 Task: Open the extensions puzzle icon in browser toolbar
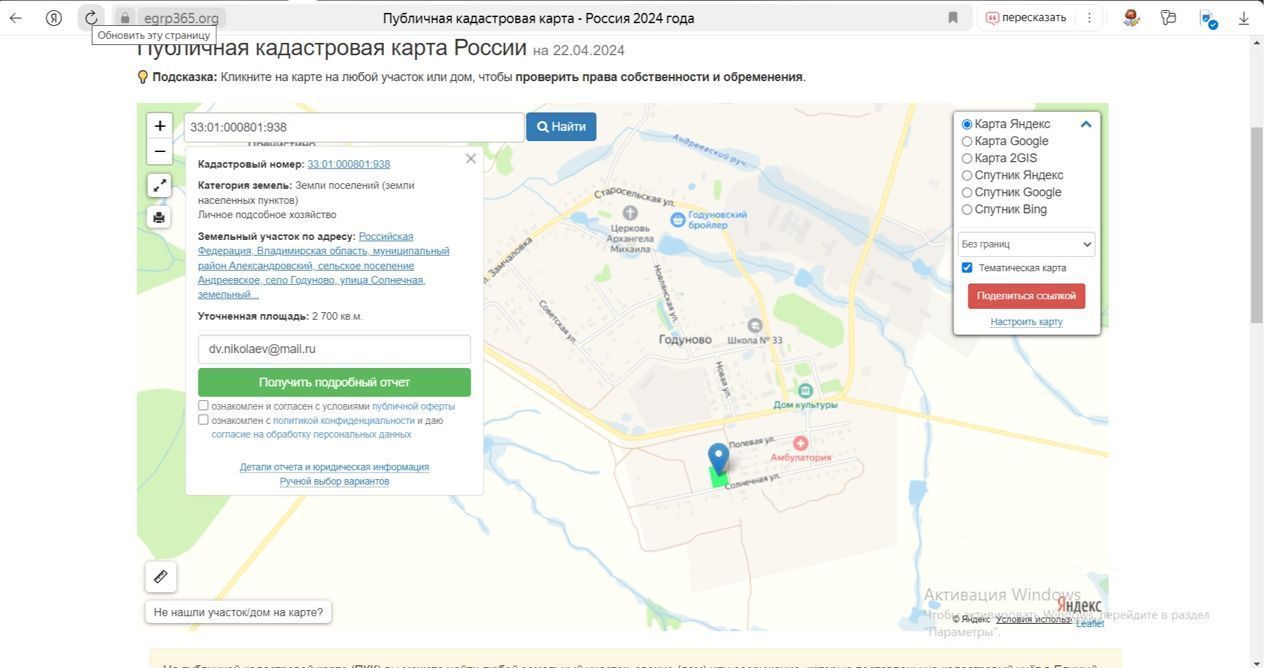1168,18
